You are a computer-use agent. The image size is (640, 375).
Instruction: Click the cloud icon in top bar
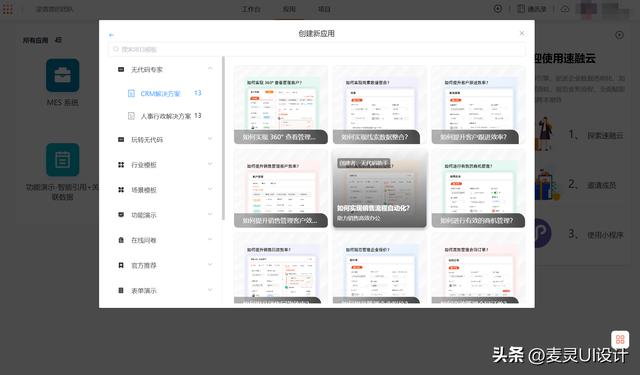tap(565, 9)
